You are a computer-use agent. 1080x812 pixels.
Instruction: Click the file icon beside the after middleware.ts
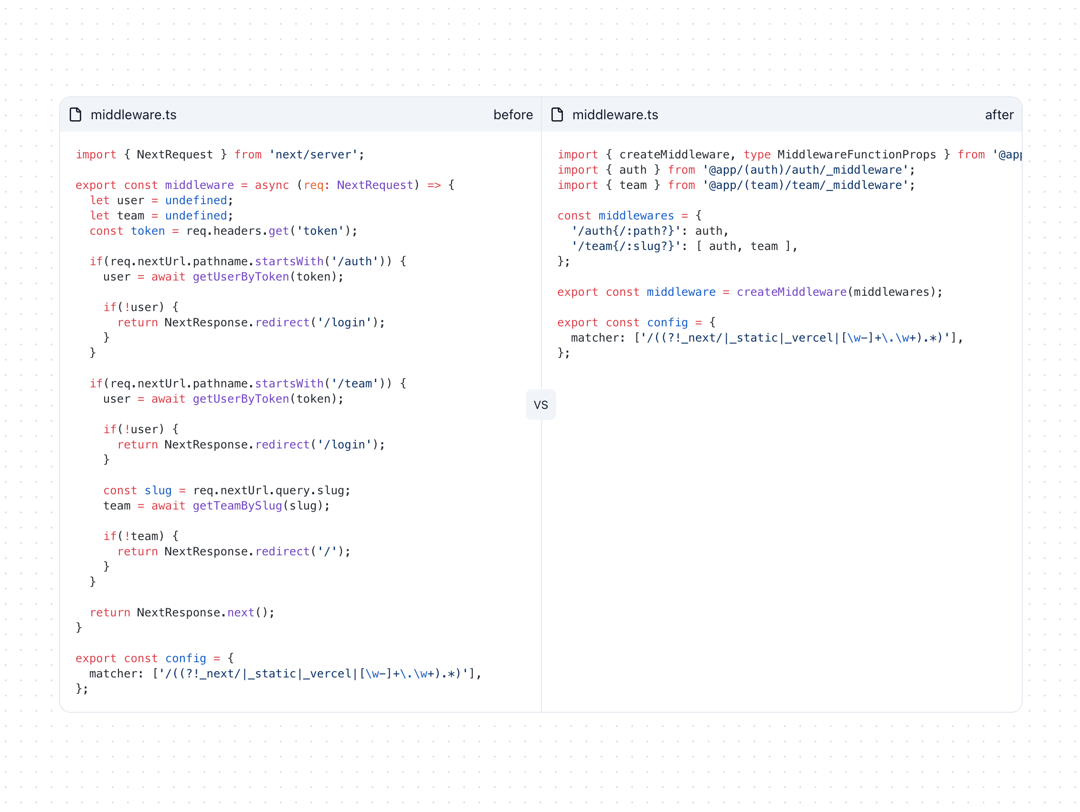point(557,115)
